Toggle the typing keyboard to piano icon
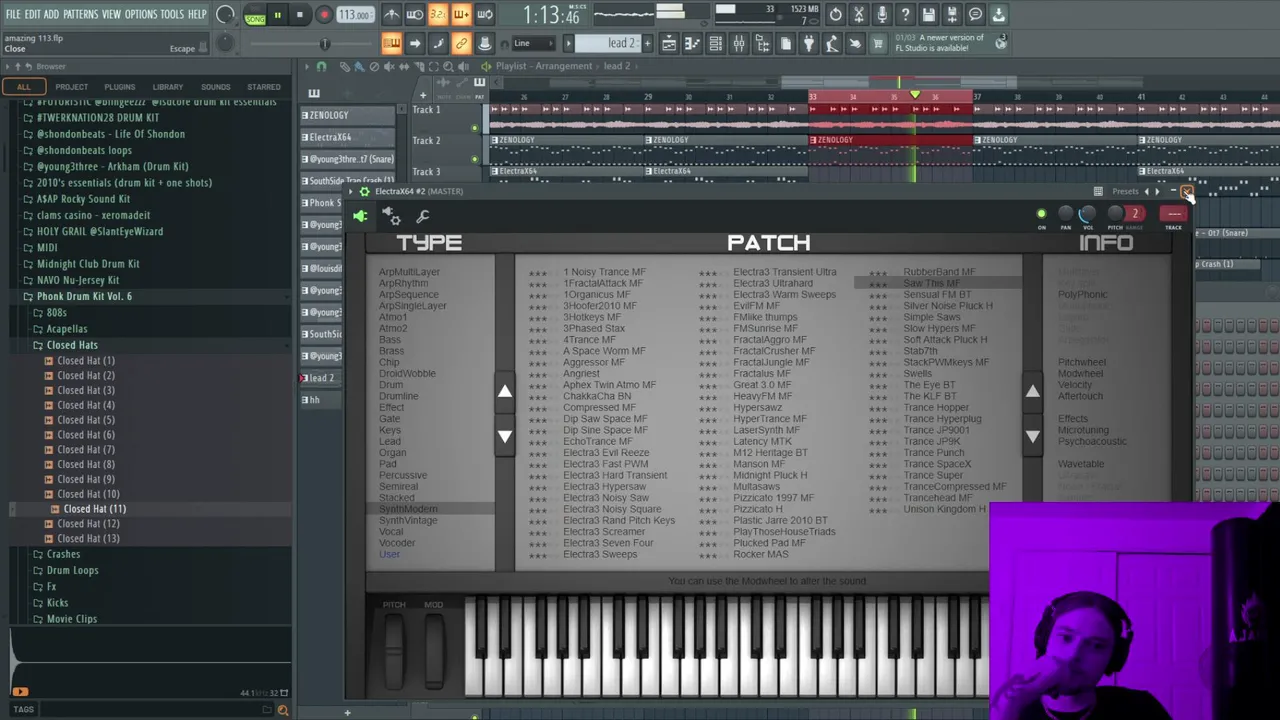The width and height of the screenshot is (1280, 720). click(x=391, y=43)
